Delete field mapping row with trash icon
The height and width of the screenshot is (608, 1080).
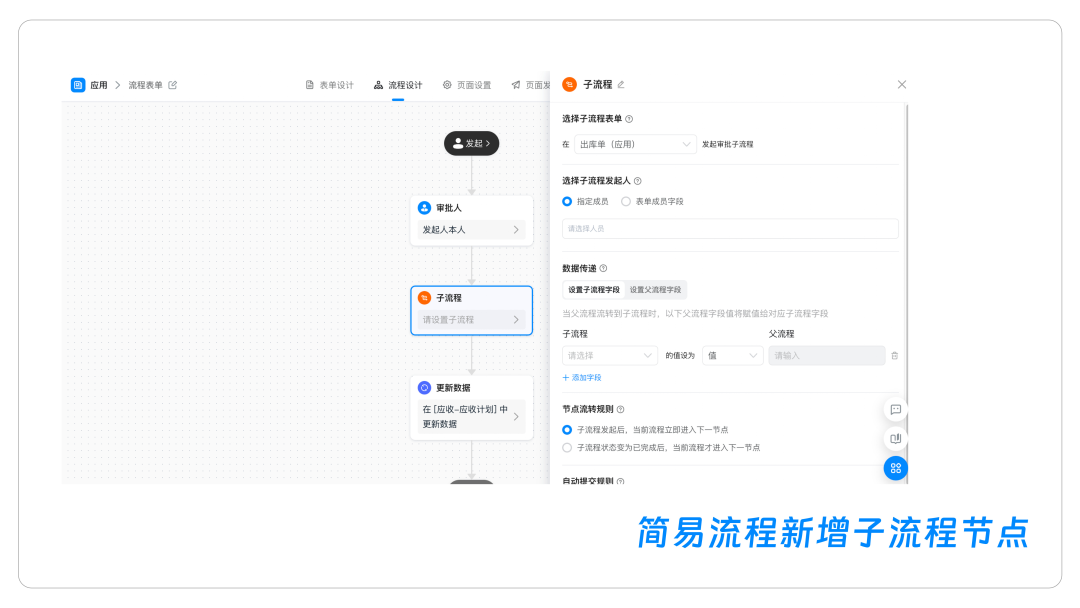pyautogui.click(x=895, y=356)
